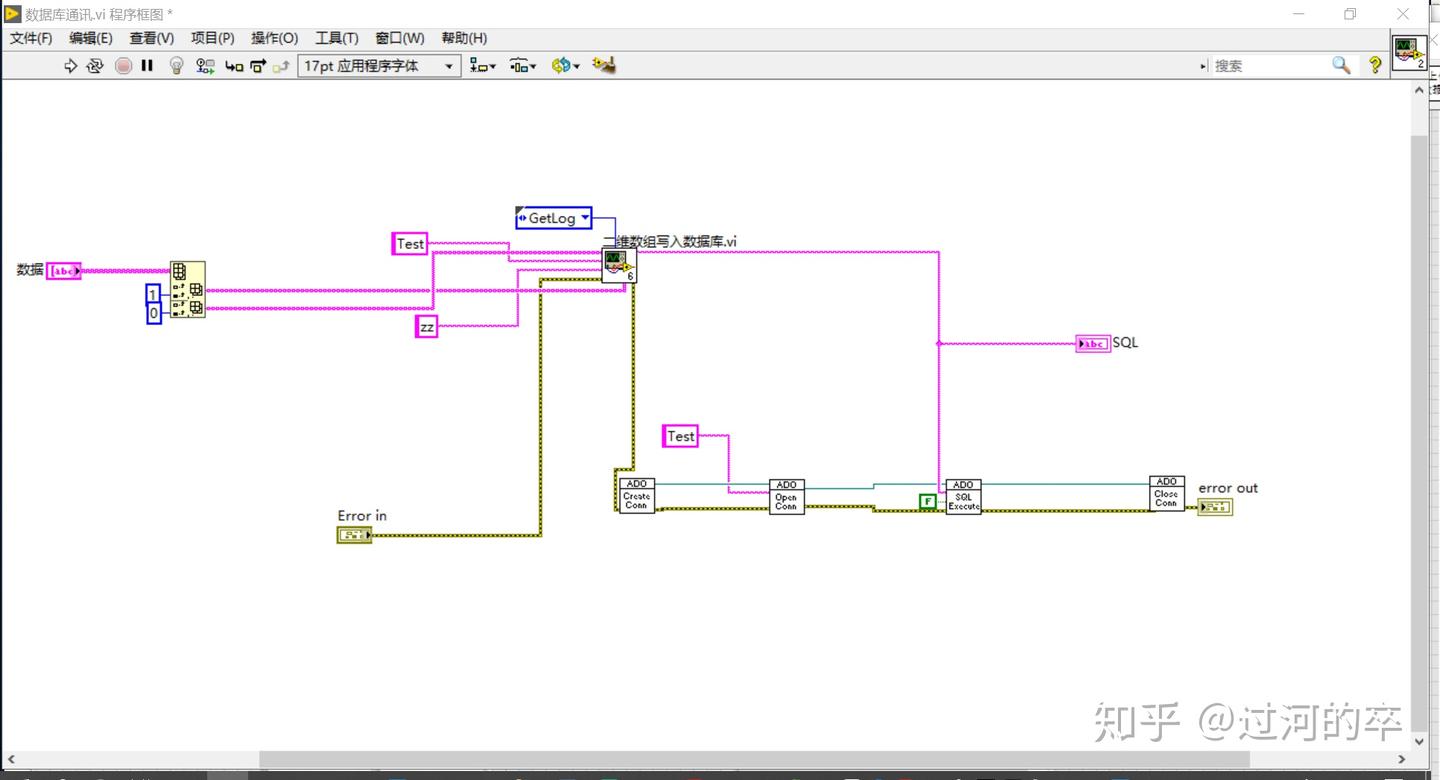The image size is (1440, 780).
Task: Open the 编辑 menu
Action: [x=90, y=38]
